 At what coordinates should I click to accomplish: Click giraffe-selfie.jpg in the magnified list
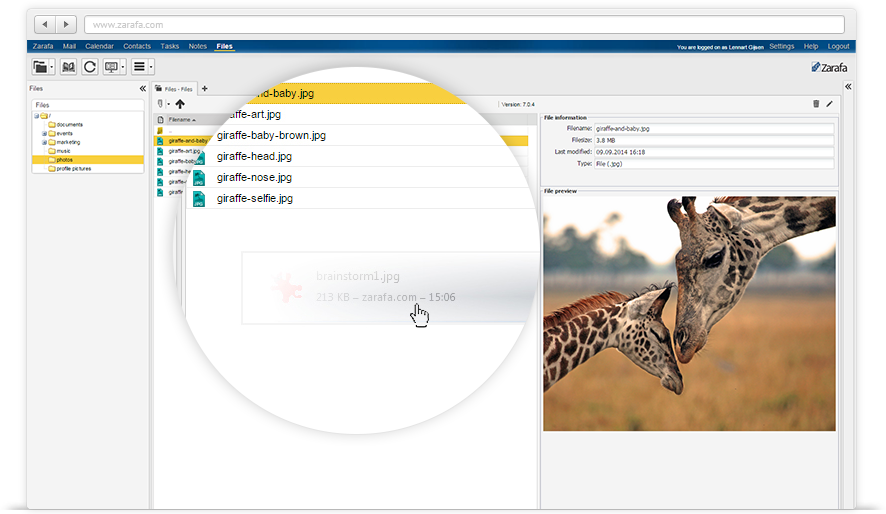click(255, 198)
